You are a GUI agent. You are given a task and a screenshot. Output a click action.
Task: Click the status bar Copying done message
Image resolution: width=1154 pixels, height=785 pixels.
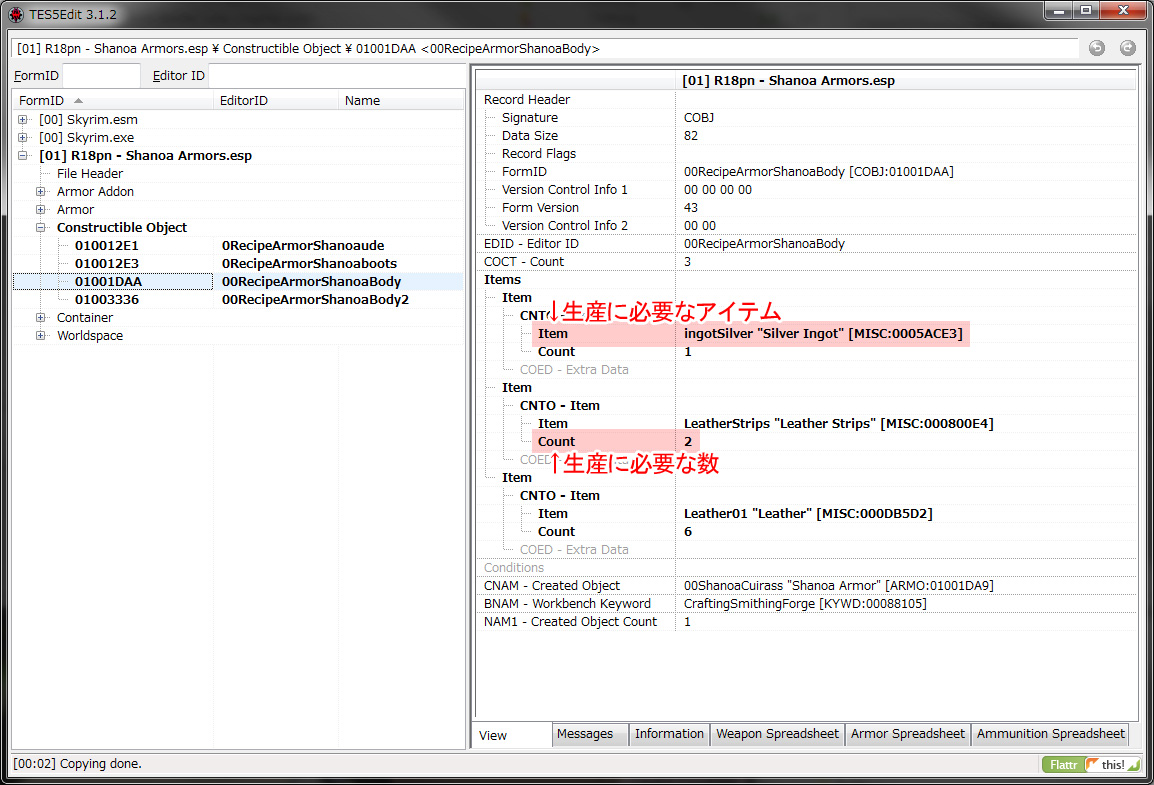tap(77, 764)
